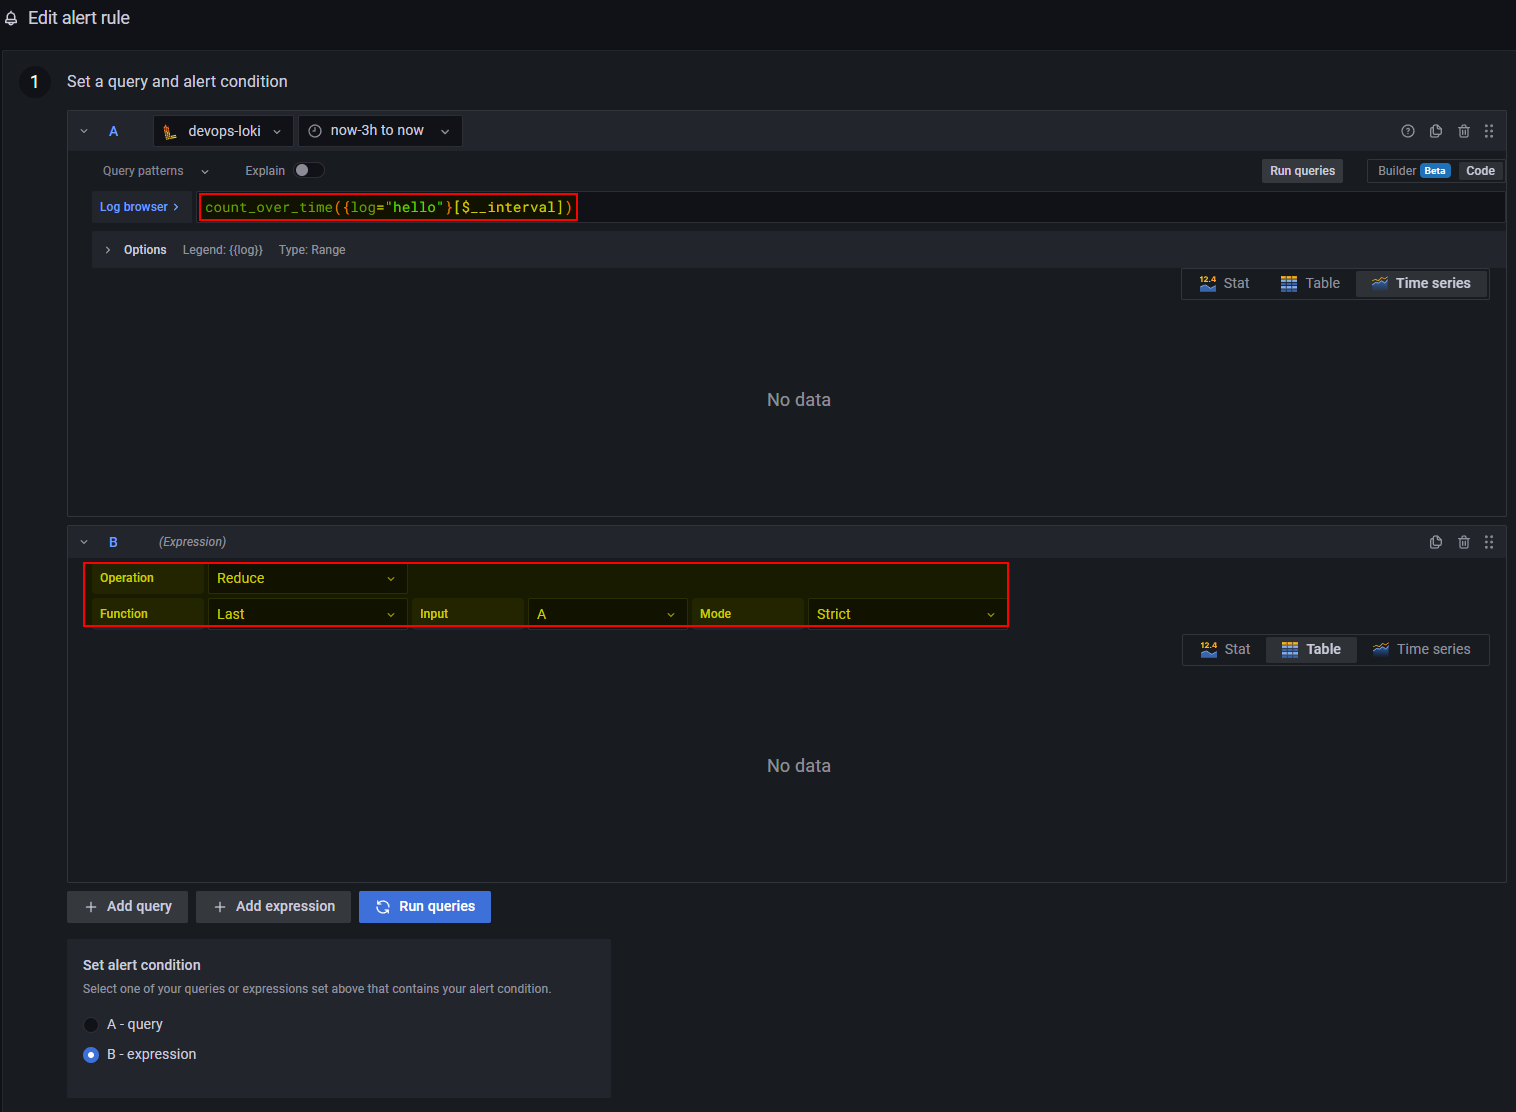The height and width of the screenshot is (1112, 1516).
Task: Click query A name label
Action: 114,131
